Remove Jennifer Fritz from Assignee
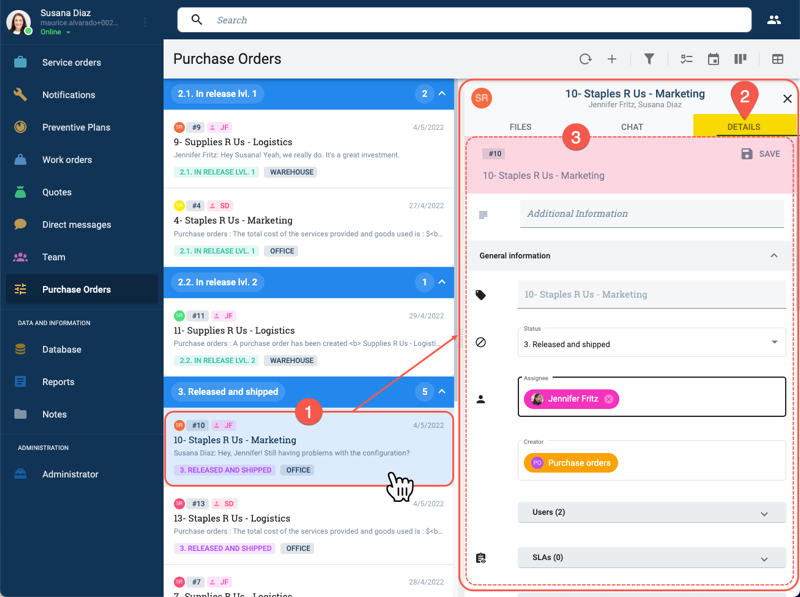This screenshot has height=597, width=800. pyautogui.click(x=609, y=399)
